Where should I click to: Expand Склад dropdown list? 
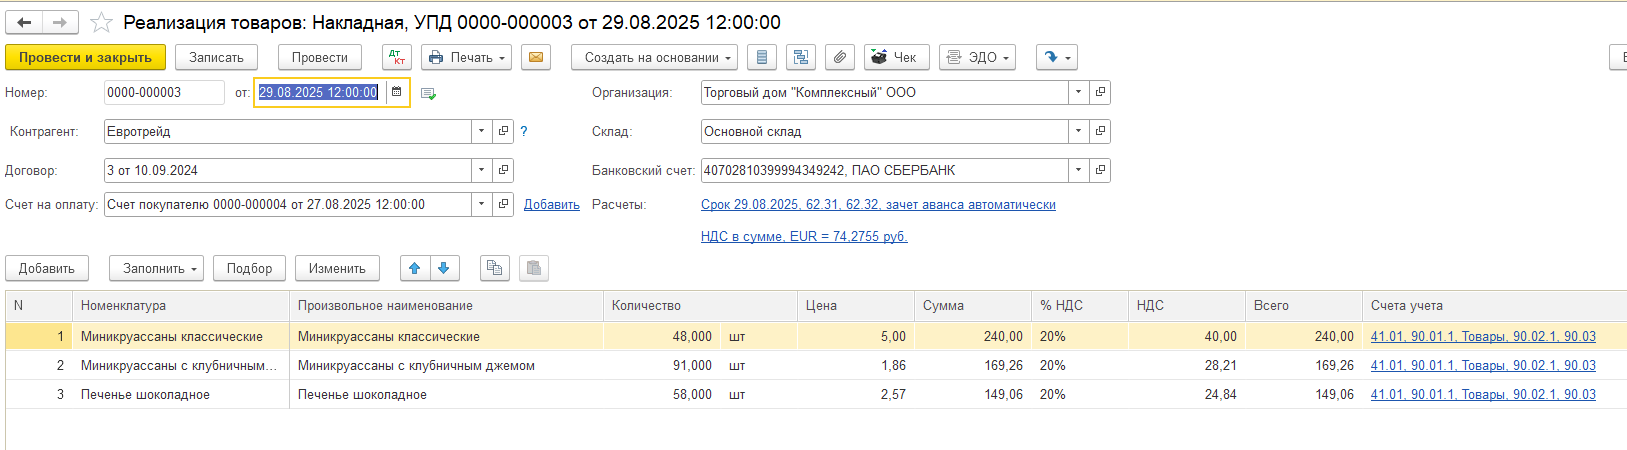(1078, 131)
